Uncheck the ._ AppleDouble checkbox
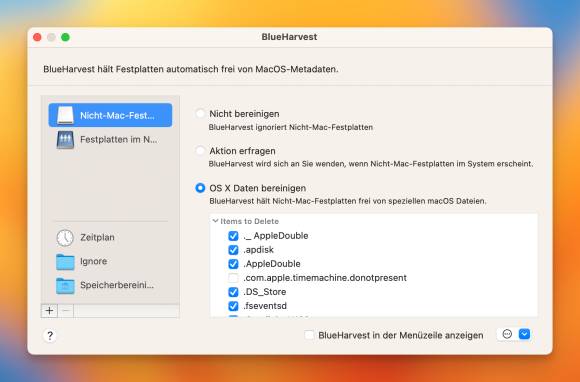The image size is (580, 382). click(233, 236)
